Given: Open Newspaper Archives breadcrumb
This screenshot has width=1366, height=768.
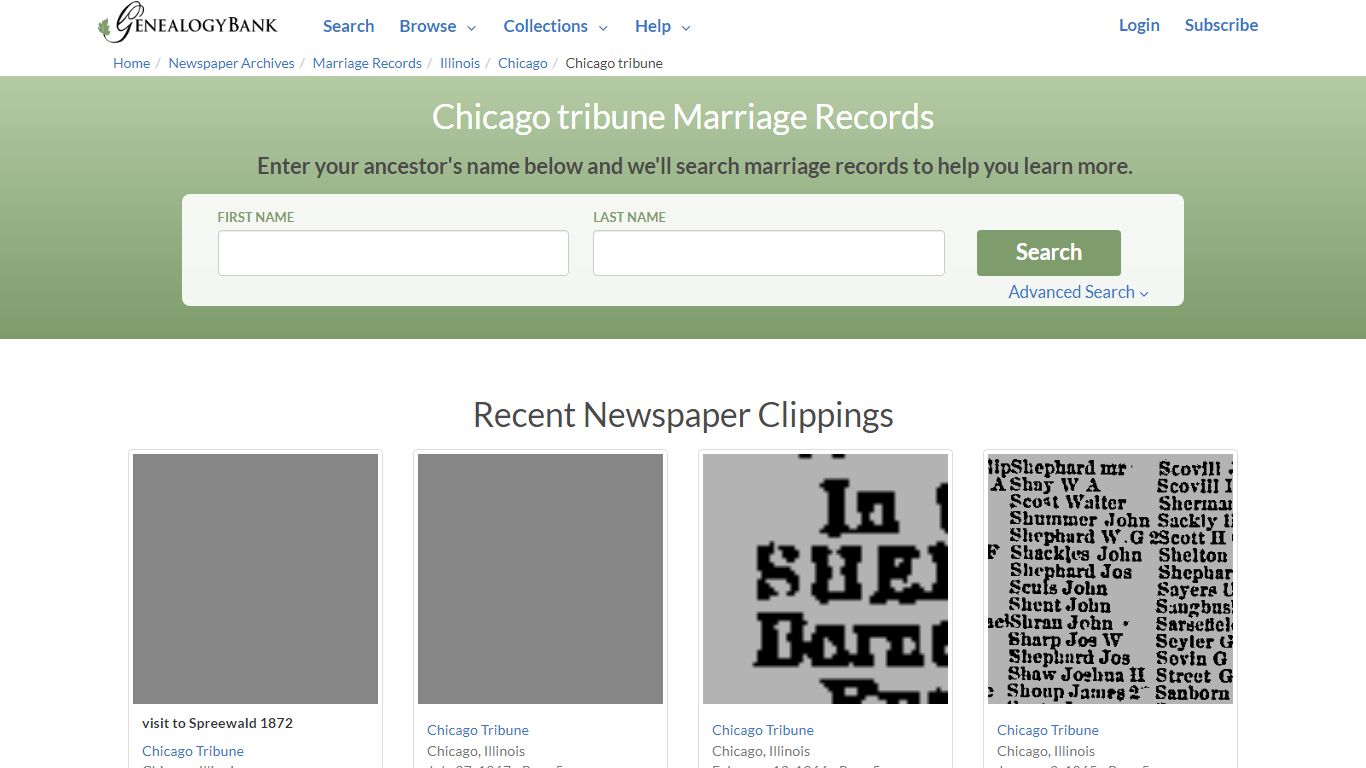Looking at the screenshot, I should 231,63.
